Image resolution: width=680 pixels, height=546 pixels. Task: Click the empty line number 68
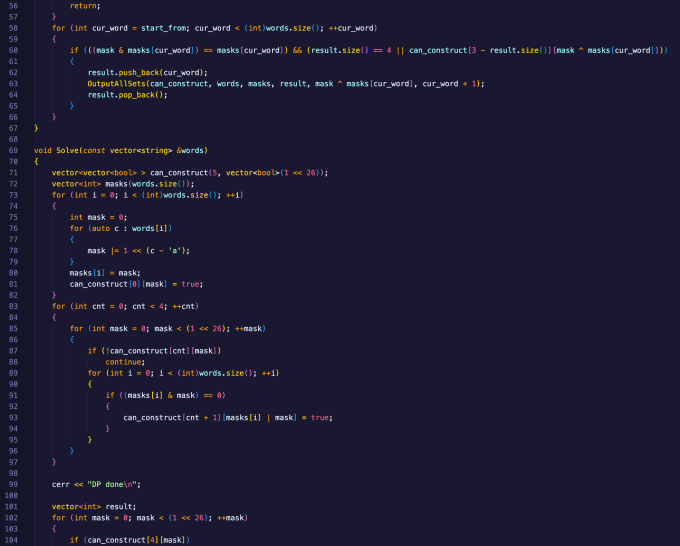click(13, 140)
